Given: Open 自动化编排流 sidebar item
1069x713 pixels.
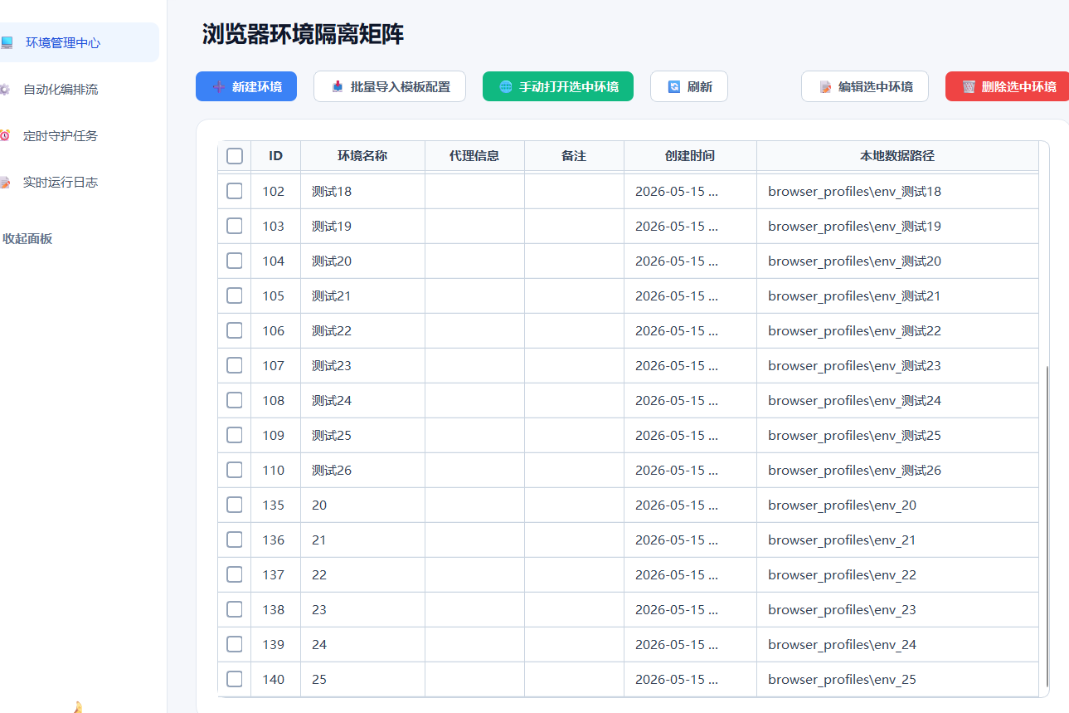Looking at the screenshot, I should [x=61, y=89].
